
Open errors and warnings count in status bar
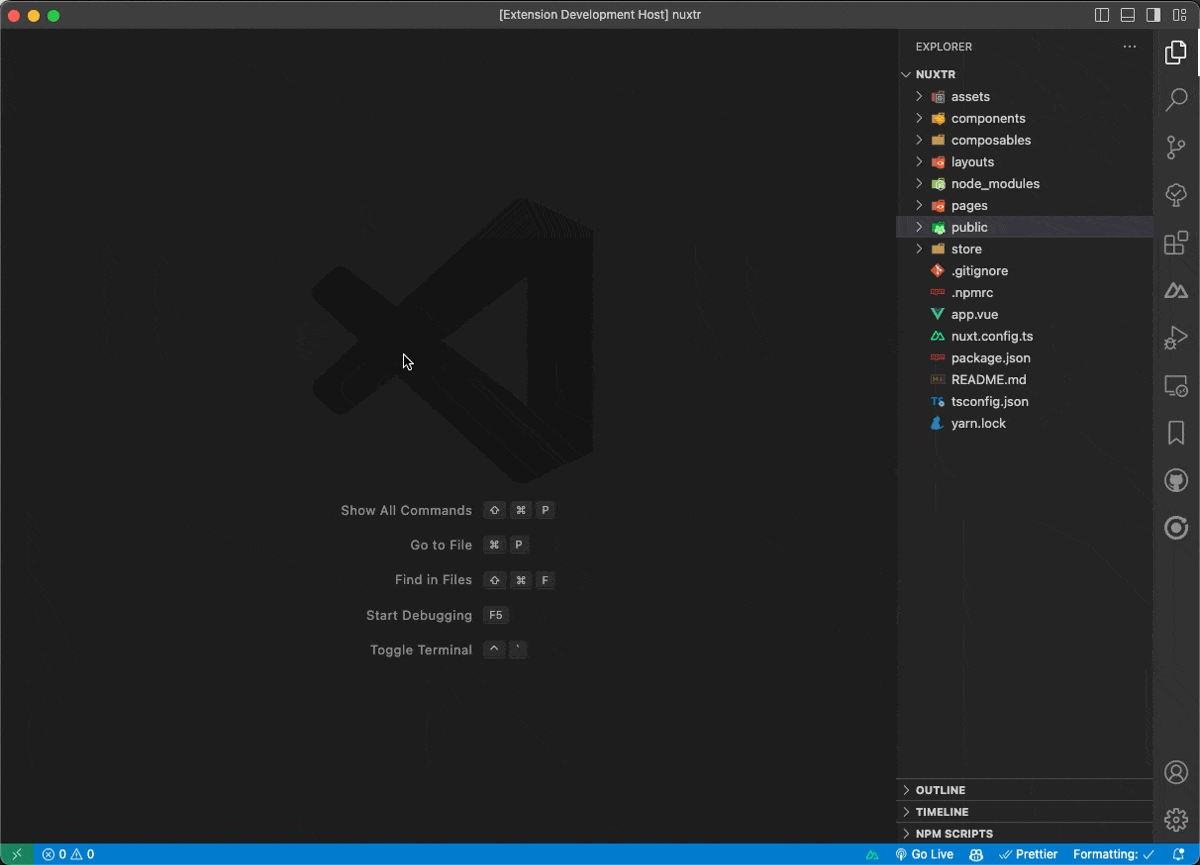coord(68,855)
